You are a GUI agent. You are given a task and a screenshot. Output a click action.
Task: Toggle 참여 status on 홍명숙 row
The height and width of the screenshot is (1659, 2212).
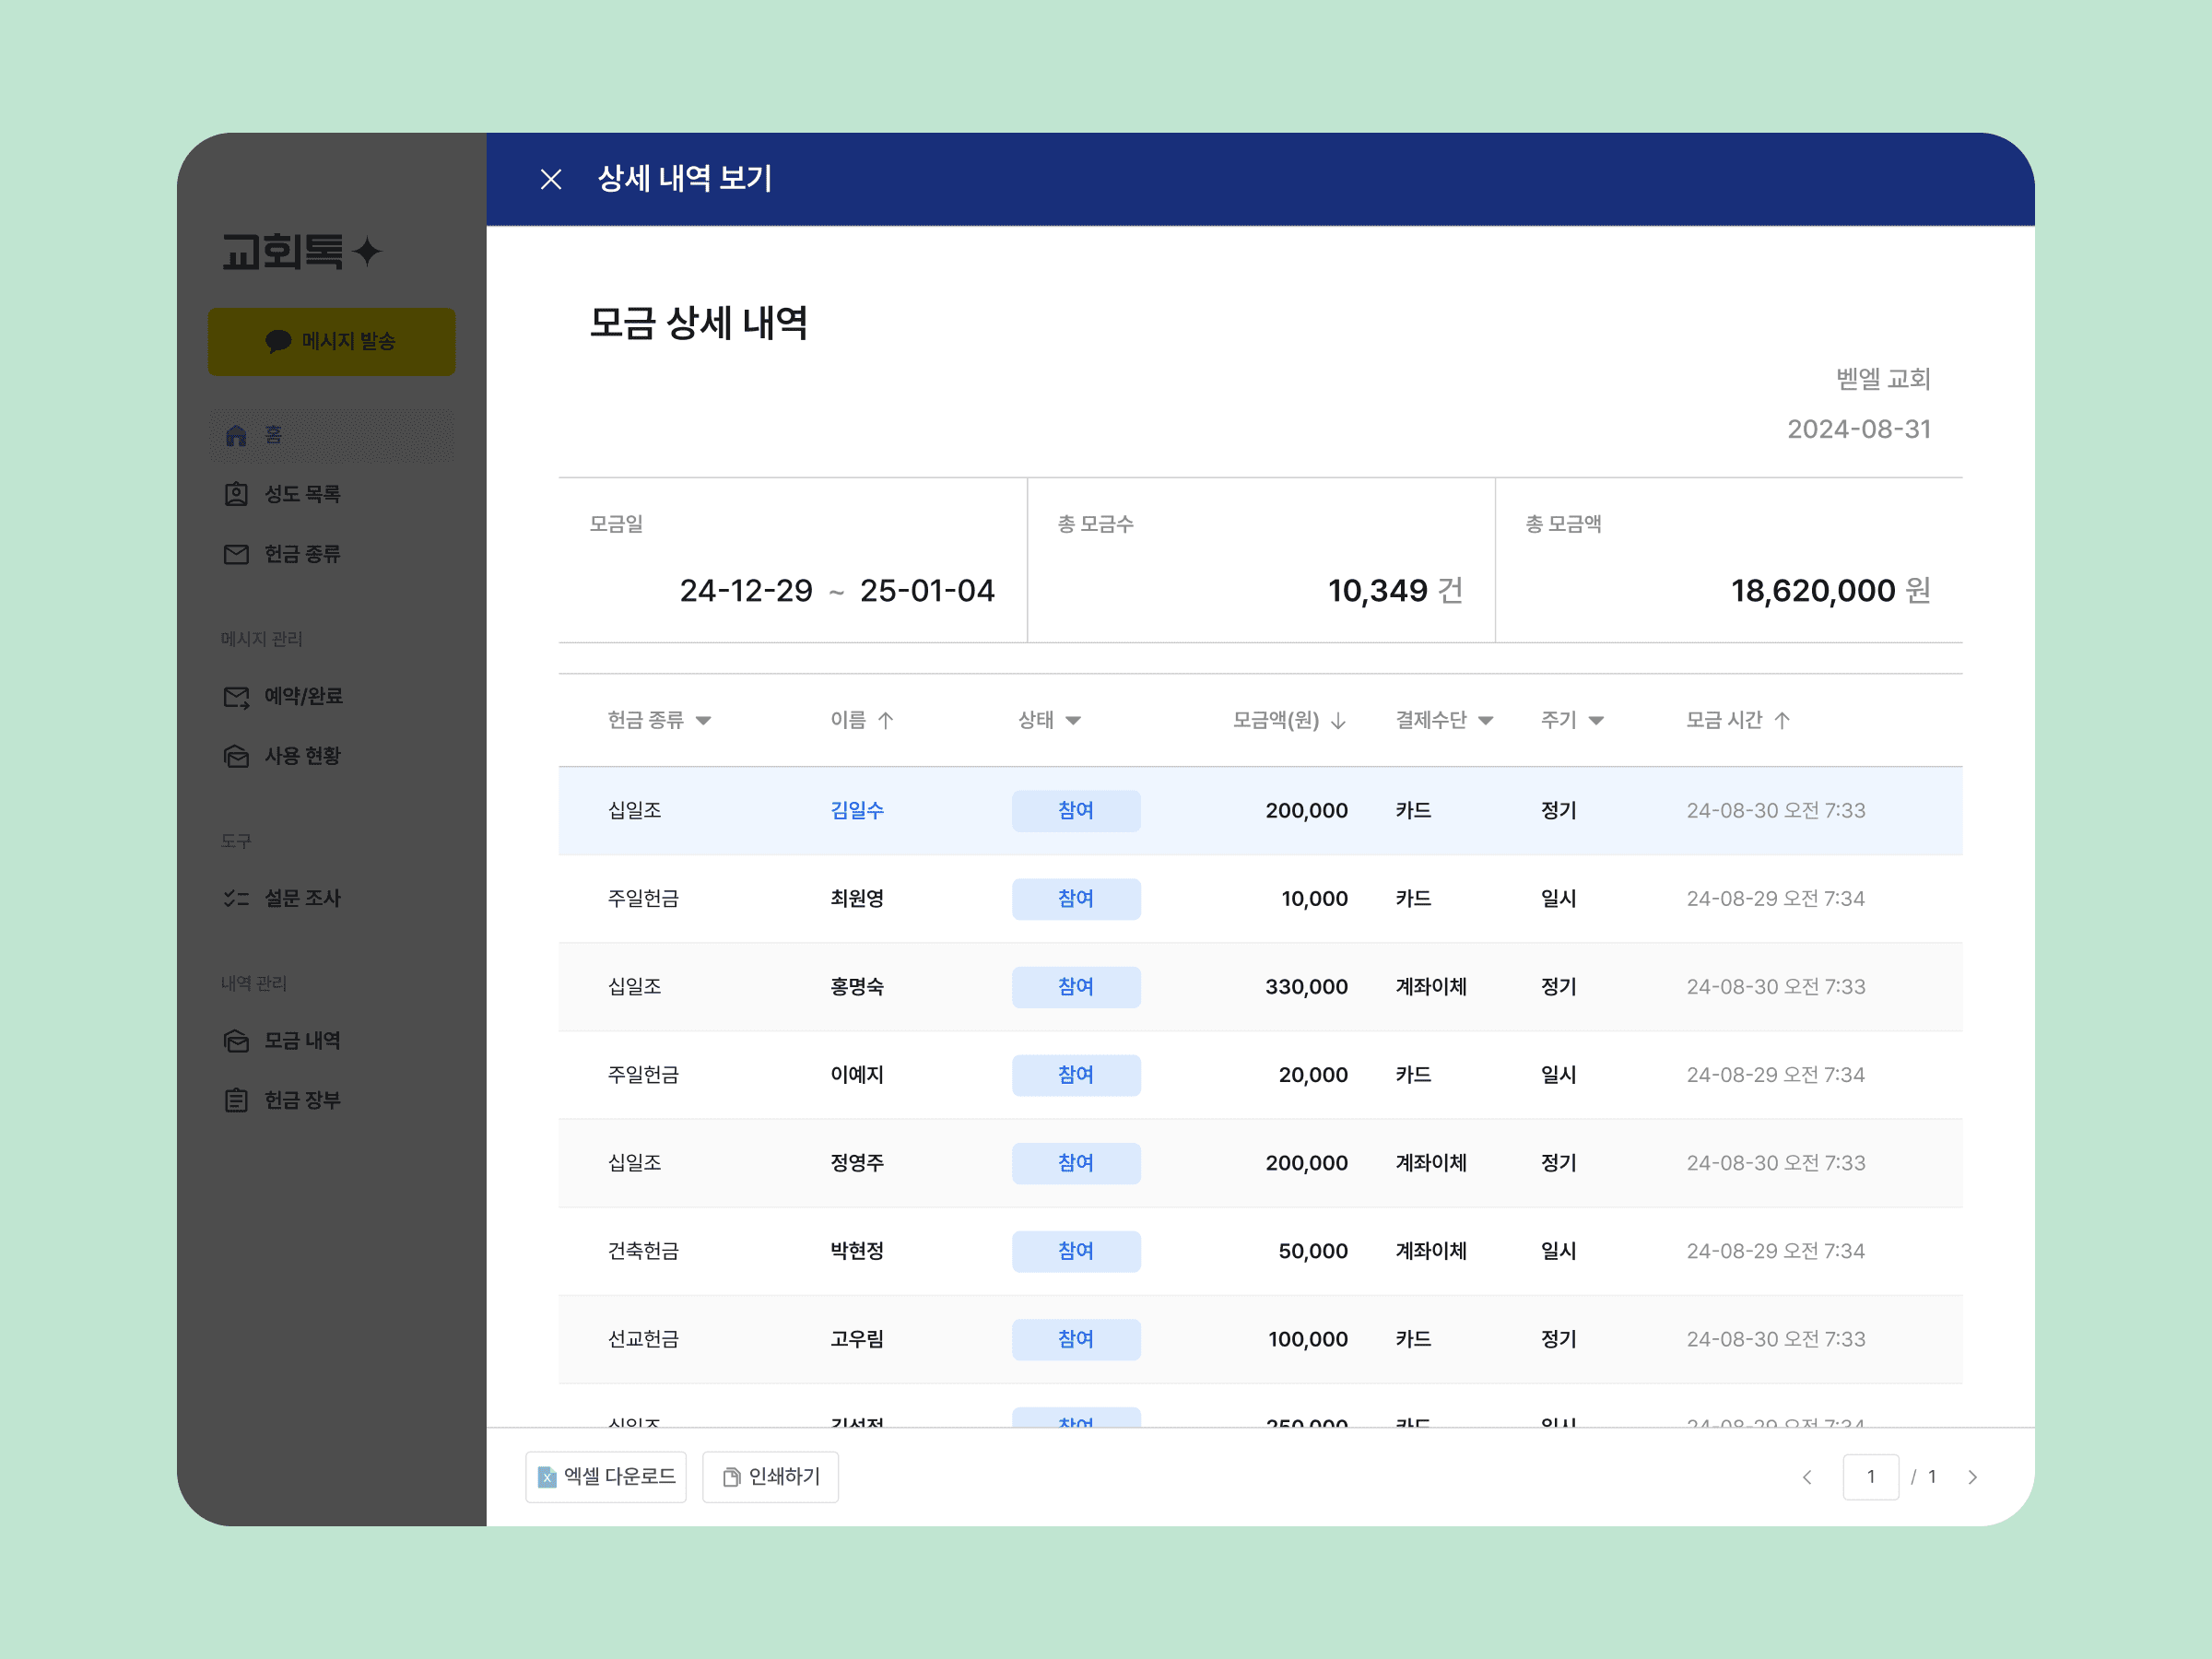[1076, 987]
